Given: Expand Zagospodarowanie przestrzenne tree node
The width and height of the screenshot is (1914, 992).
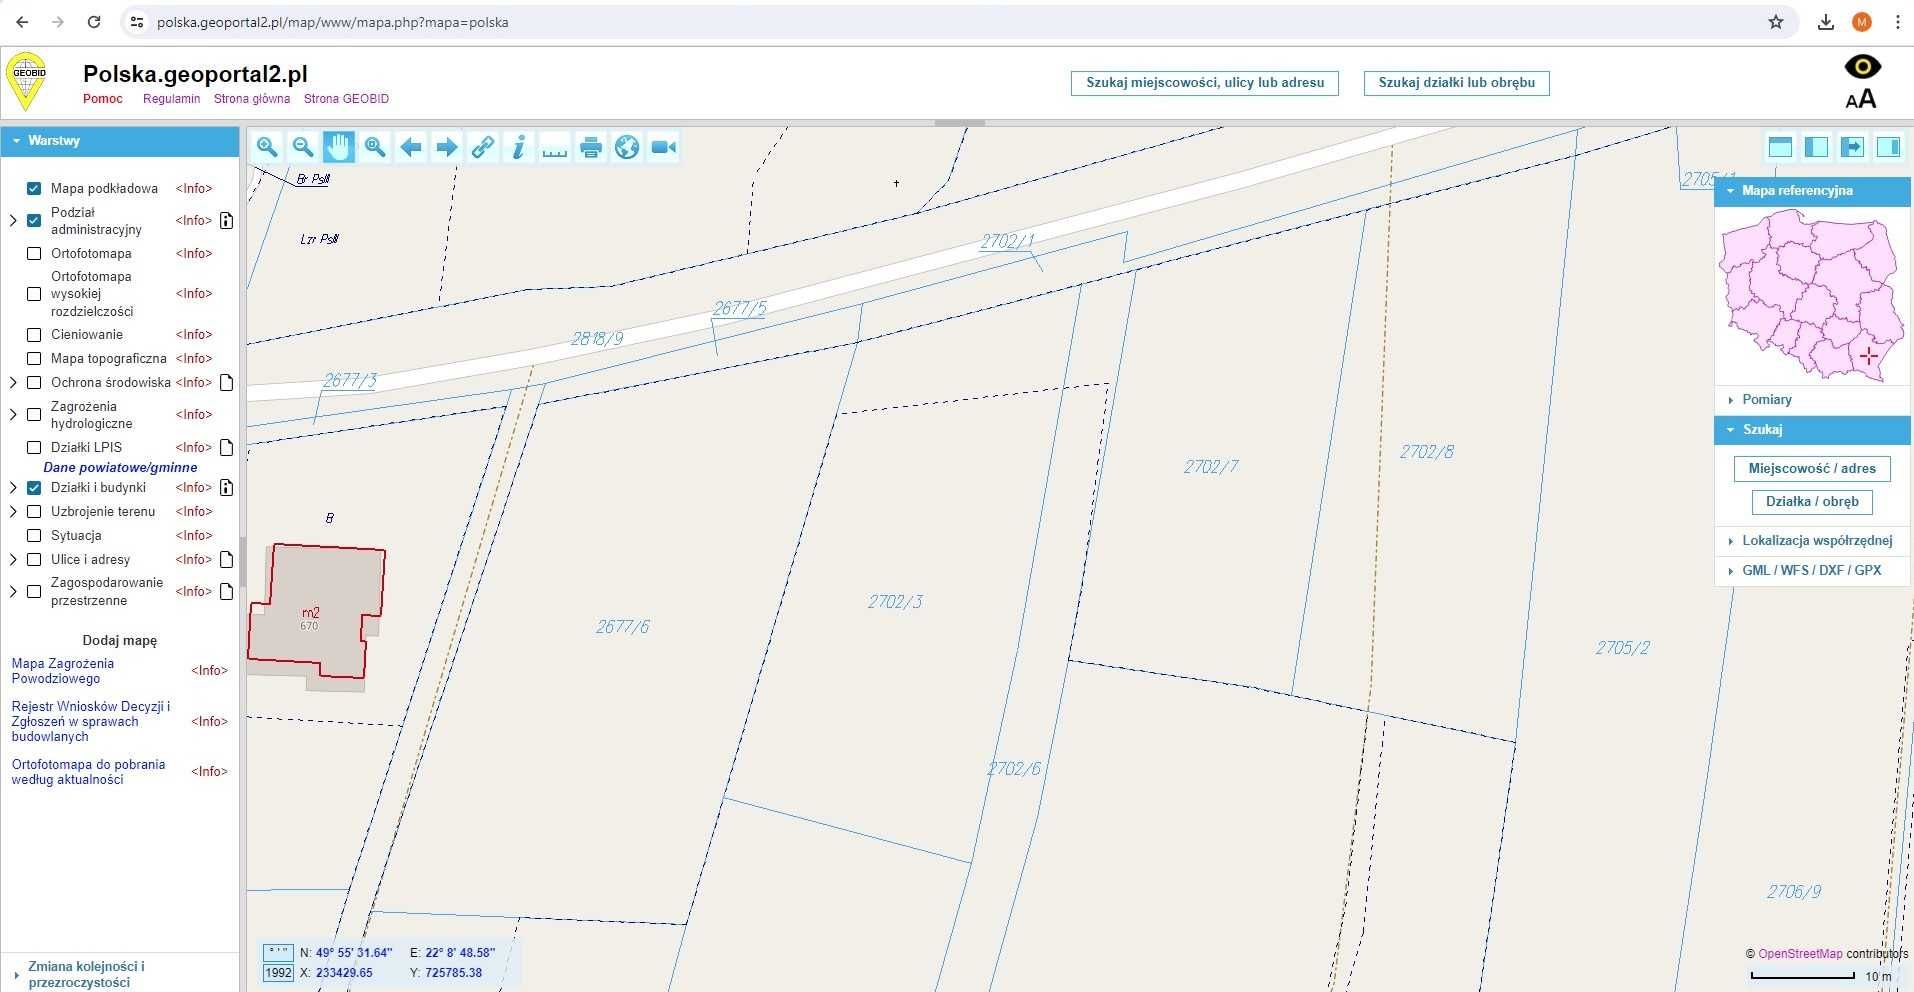Looking at the screenshot, I should tap(13, 592).
